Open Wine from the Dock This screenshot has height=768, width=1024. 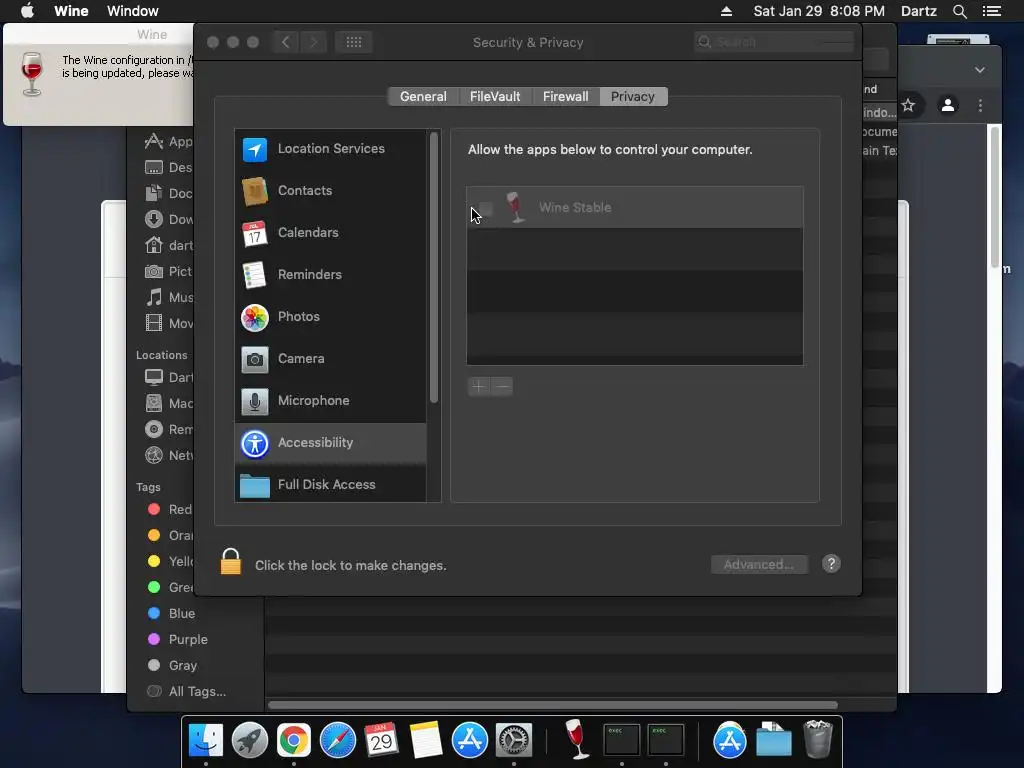576,739
